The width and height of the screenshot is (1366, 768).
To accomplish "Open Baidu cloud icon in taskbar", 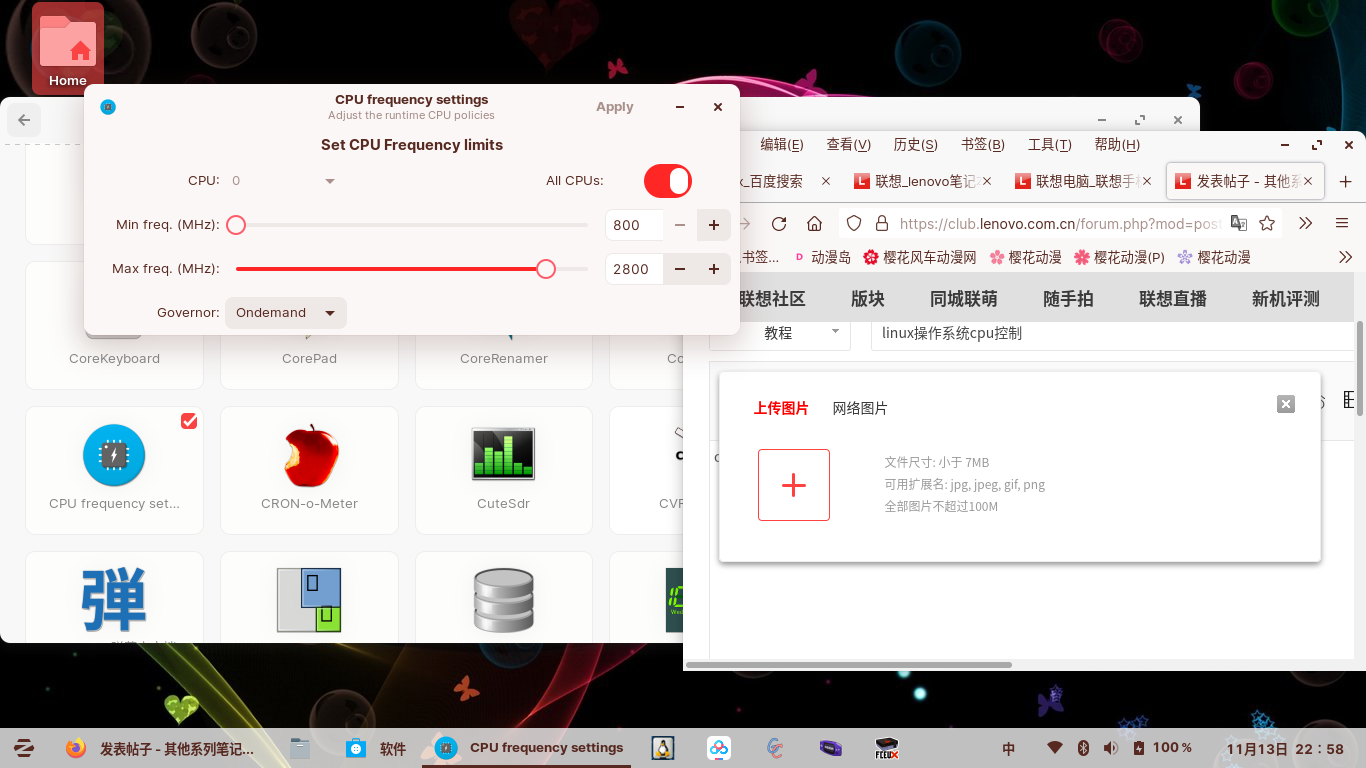I will (x=719, y=748).
